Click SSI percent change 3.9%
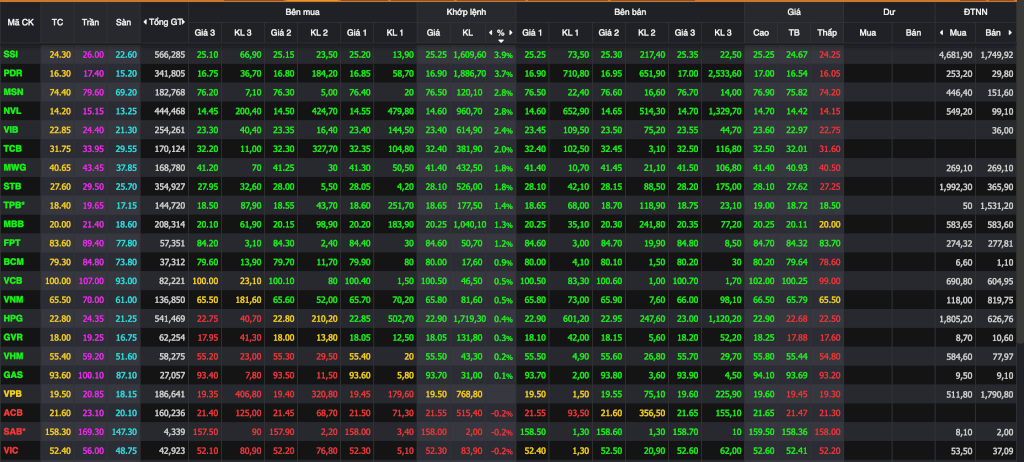Image resolution: width=1024 pixels, height=462 pixels. pos(504,54)
